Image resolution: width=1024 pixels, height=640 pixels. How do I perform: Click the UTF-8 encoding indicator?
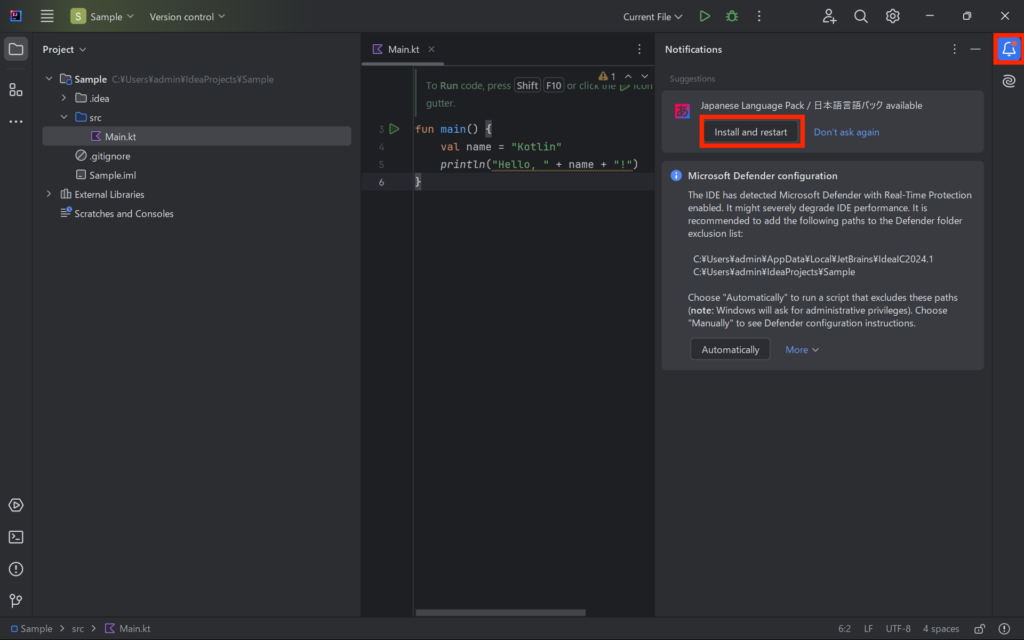898,629
